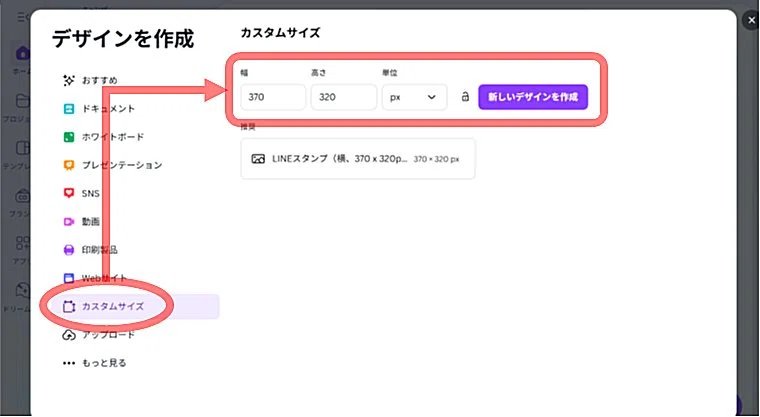Screen dimensions: 760x417
Task: Click the printer icon for 印刷製品
Action: [x=69, y=250]
